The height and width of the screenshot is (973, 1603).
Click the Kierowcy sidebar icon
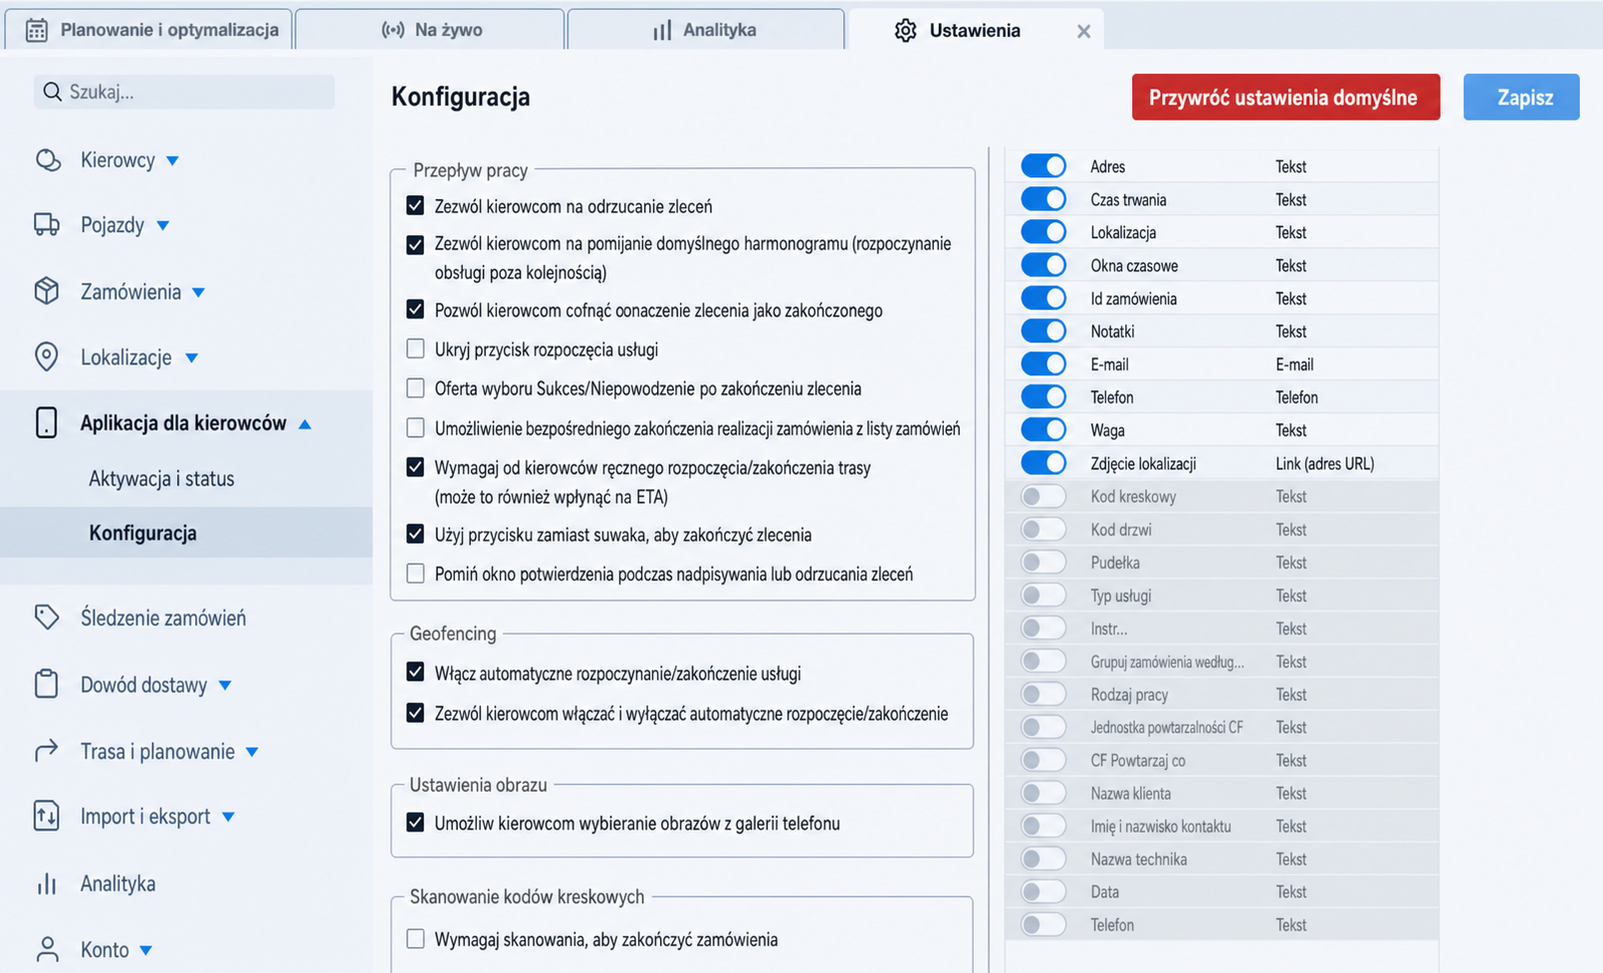click(x=47, y=160)
